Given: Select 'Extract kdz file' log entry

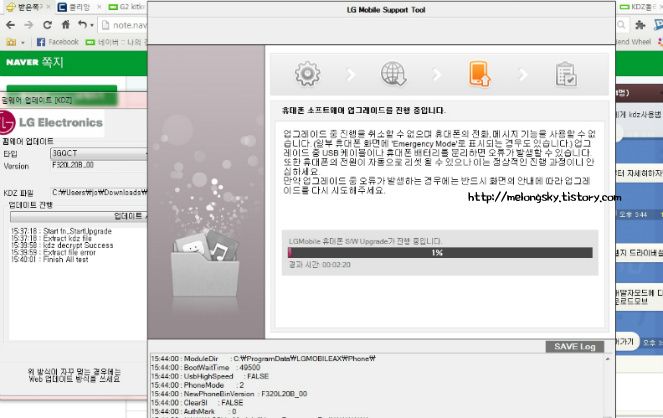Looking at the screenshot, I should coord(51,238).
